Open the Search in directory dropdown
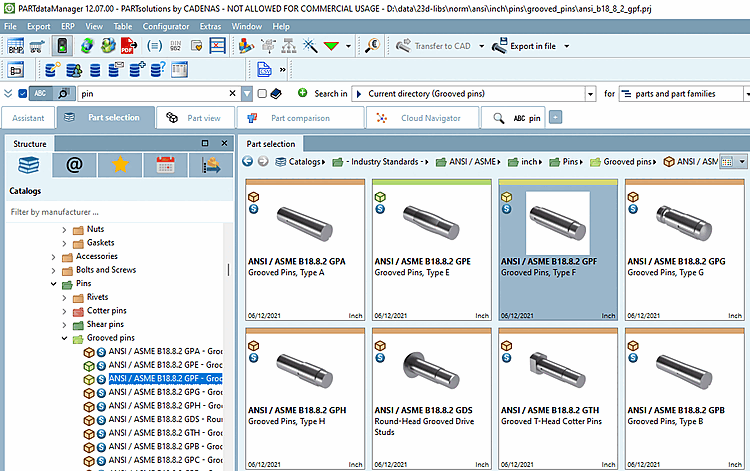Screen dimensions: 750x471 (590, 94)
